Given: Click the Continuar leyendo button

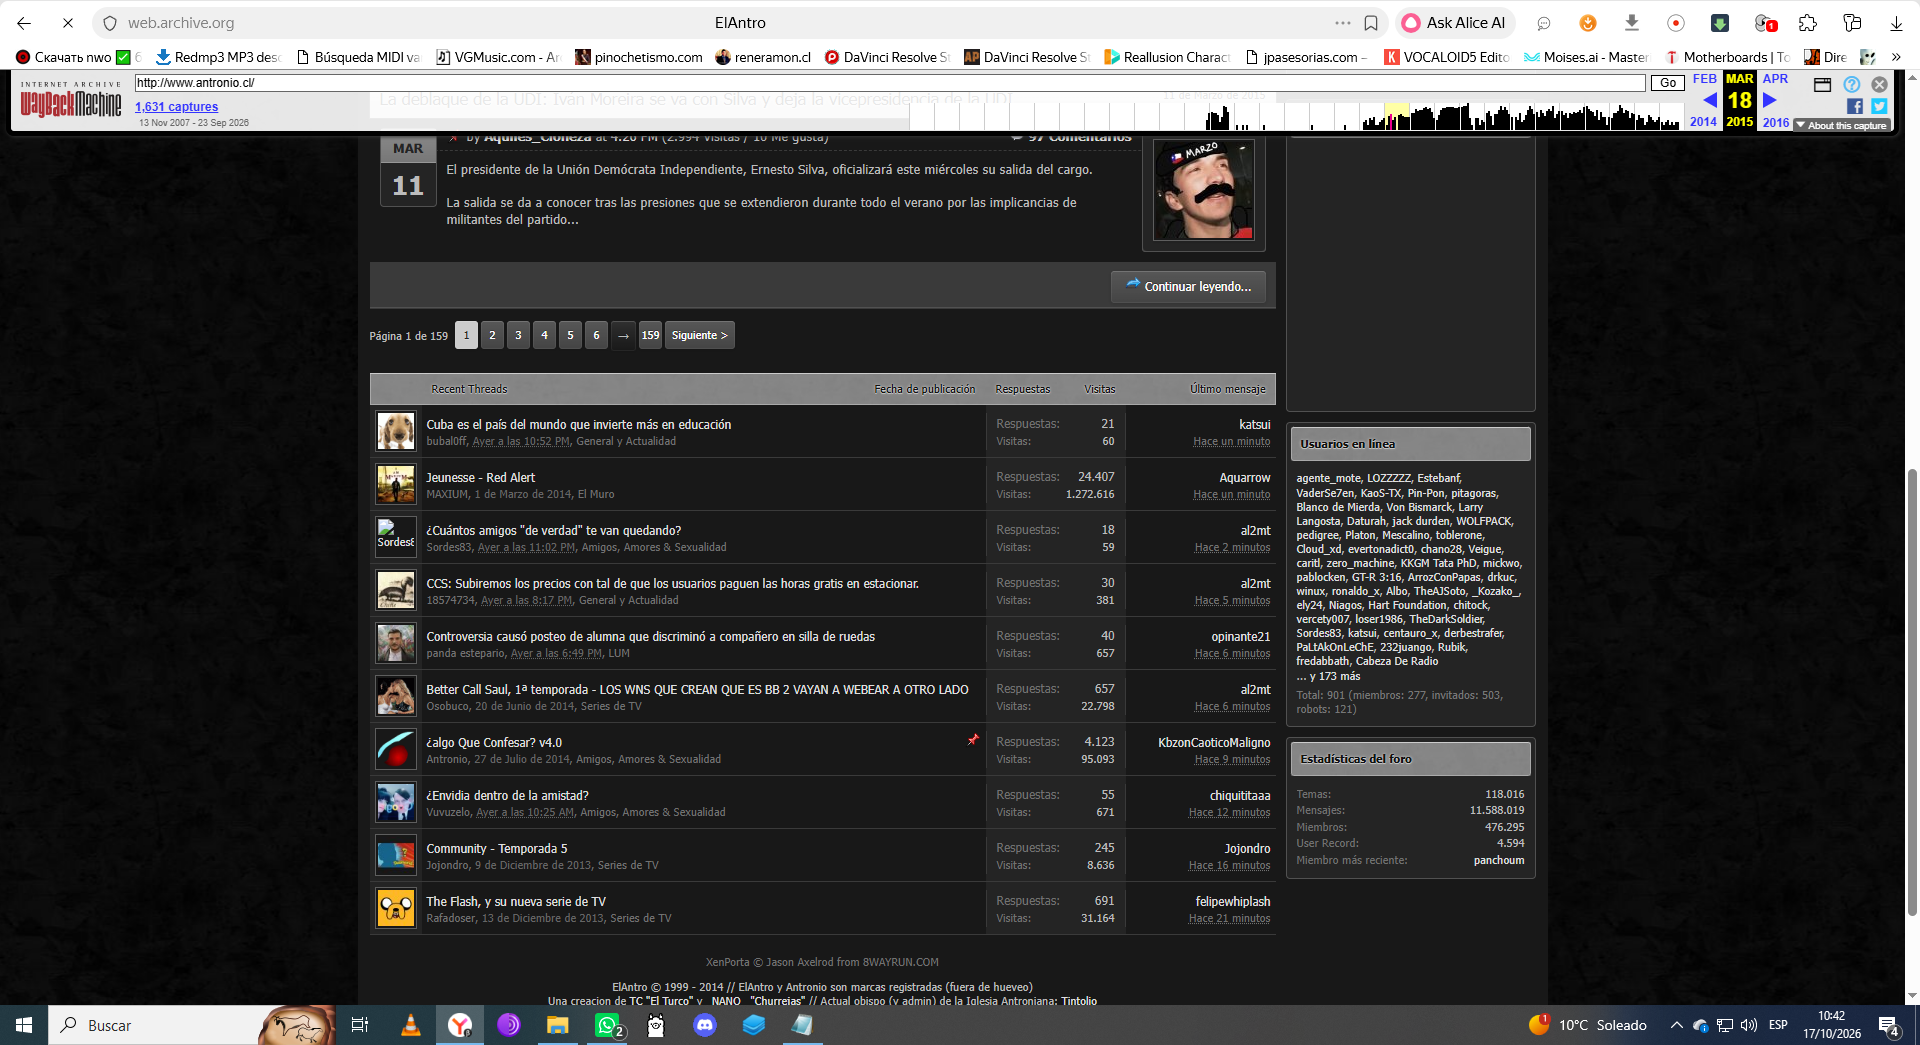Looking at the screenshot, I should point(1188,286).
